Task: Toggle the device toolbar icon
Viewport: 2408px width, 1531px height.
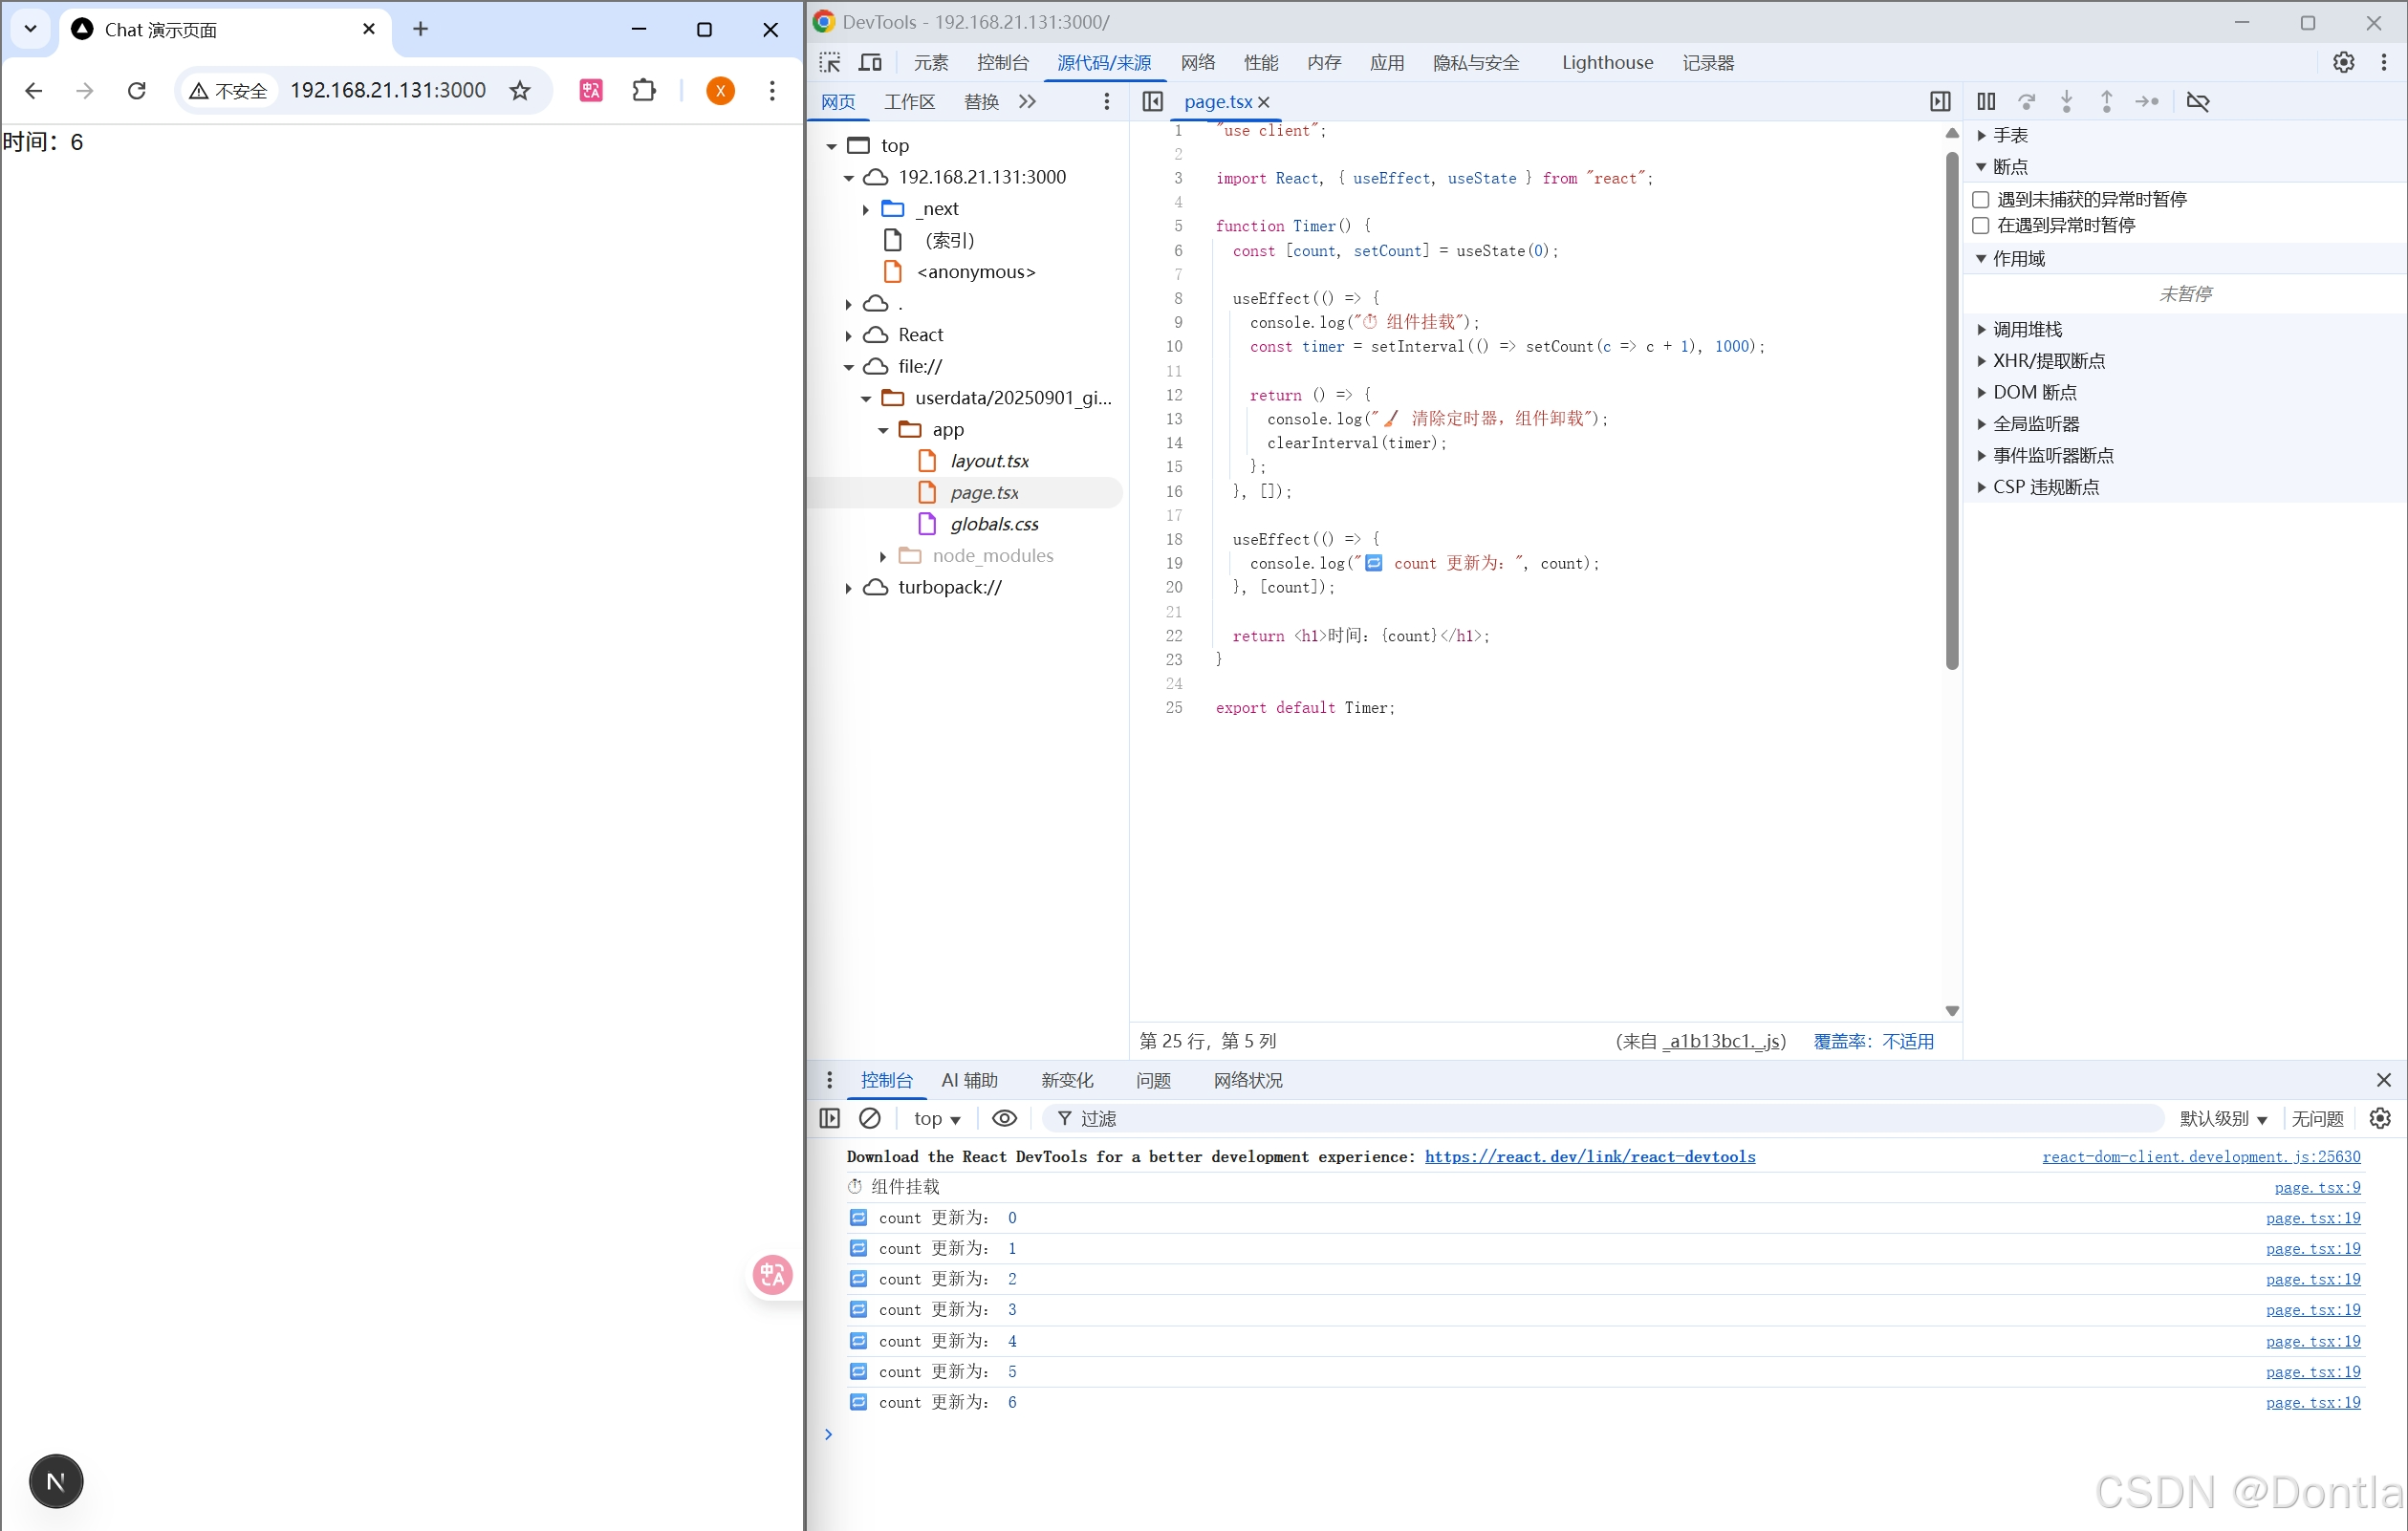Action: [870, 62]
